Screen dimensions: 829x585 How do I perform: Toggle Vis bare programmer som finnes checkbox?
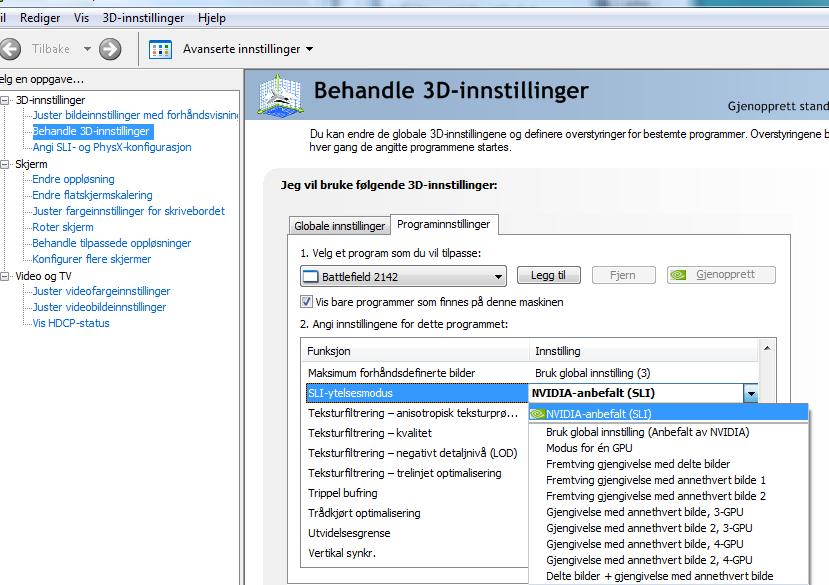coord(306,302)
